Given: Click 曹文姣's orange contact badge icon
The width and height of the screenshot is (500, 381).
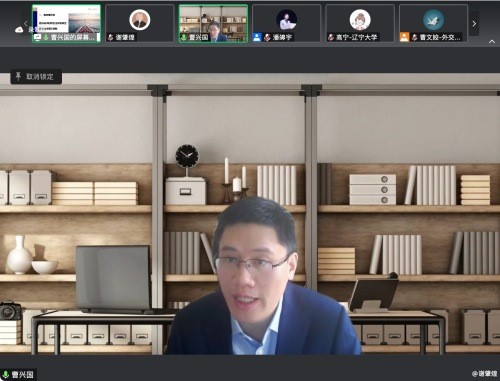Looking at the screenshot, I should (404, 37).
